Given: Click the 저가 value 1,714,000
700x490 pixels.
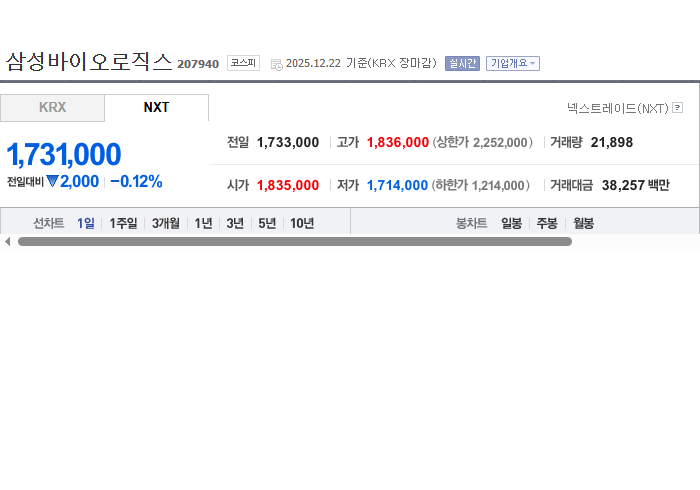Looking at the screenshot, I should pos(397,185).
